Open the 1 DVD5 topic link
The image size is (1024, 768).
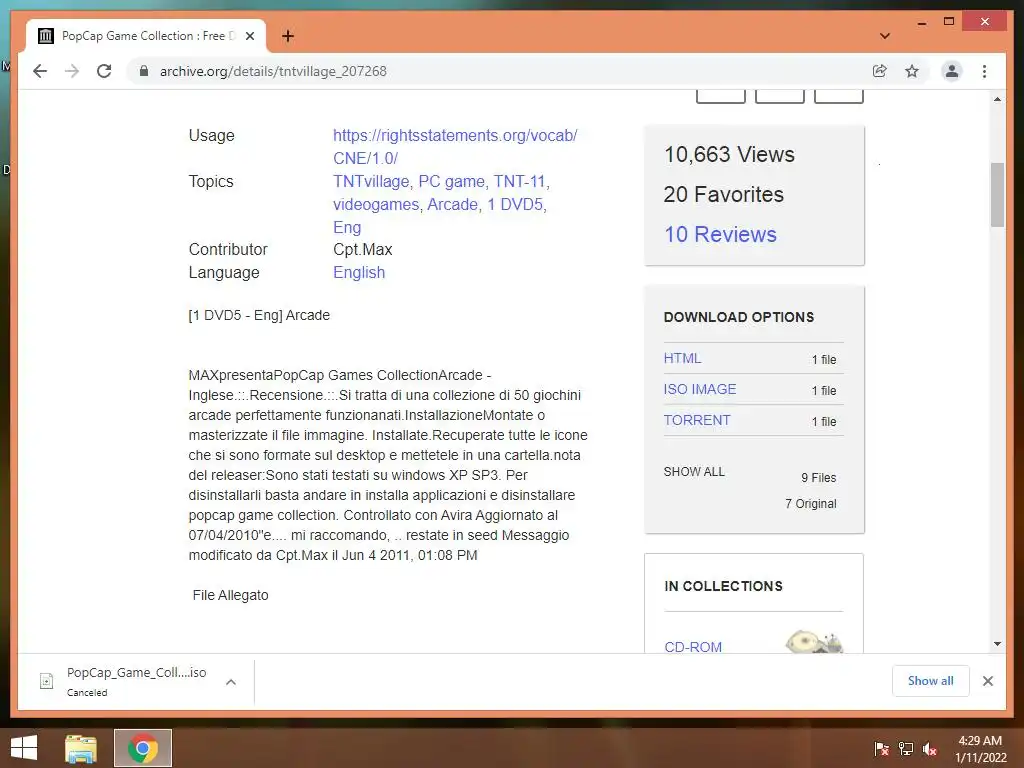coord(515,204)
